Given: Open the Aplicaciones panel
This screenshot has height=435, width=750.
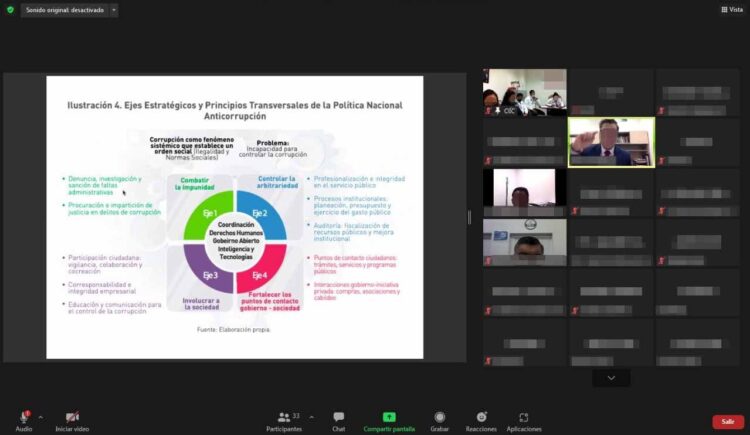Looking at the screenshot, I should [524, 417].
